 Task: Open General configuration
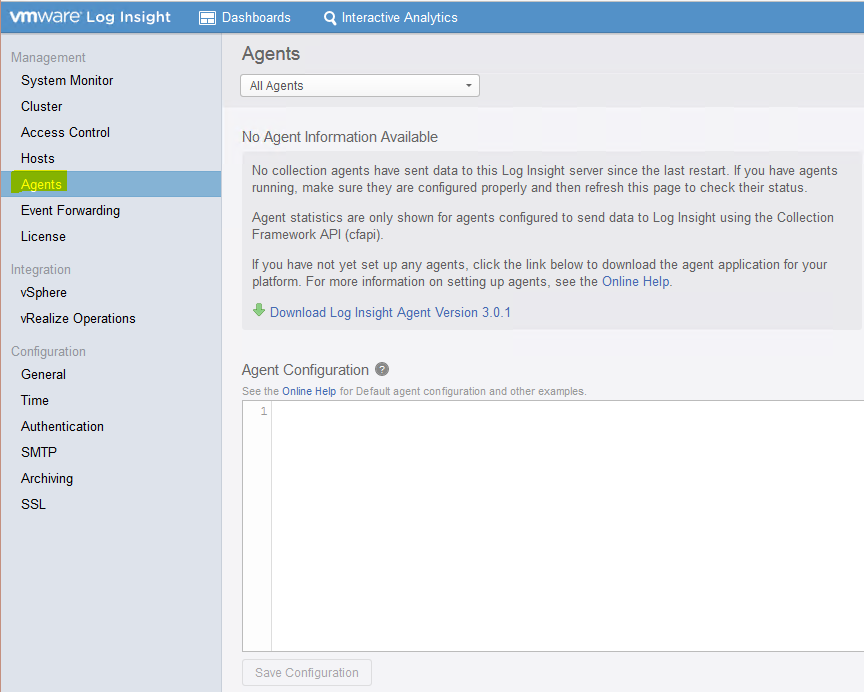tap(43, 374)
